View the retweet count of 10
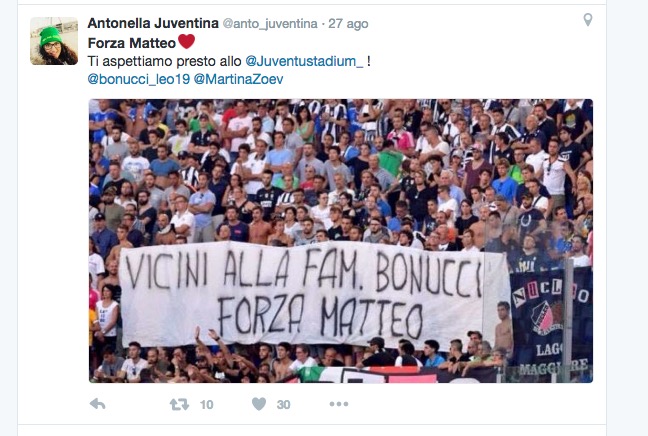 pos(206,405)
